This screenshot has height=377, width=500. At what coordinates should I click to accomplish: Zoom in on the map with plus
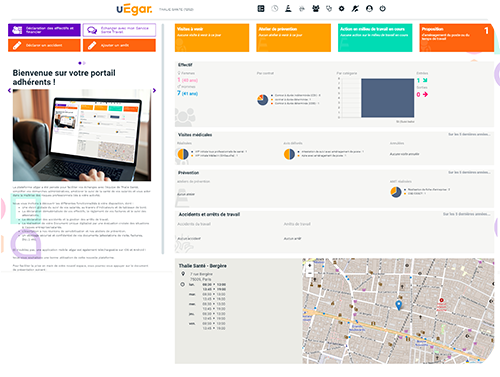pyautogui.click(x=310, y=266)
